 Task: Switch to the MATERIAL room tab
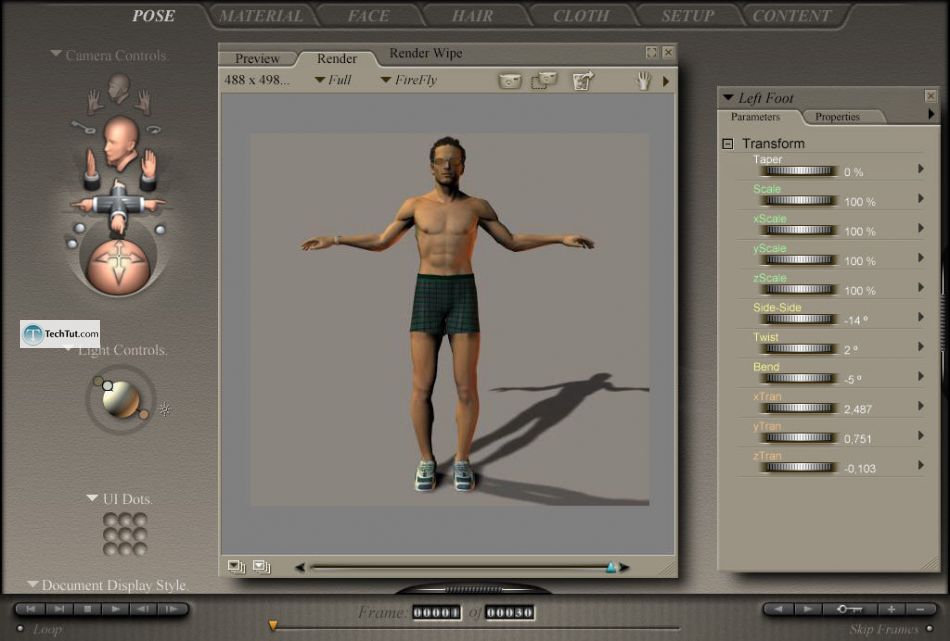pos(261,16)
